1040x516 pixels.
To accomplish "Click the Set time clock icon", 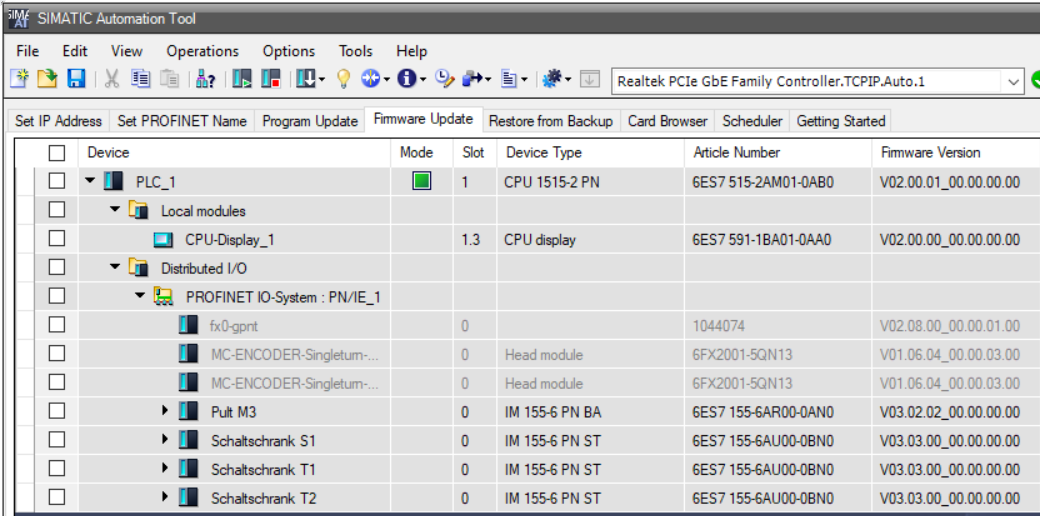I will pyautogui.click(x=444, y=80).
